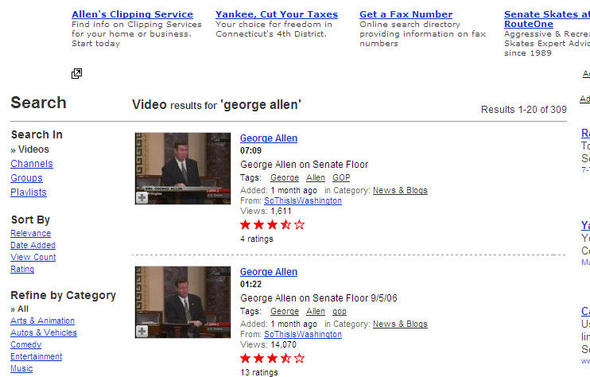Image resolution: width=590 pixels, height=377 pixels.
Task: Switch search to Groups
Action: [x=26, y=178]
